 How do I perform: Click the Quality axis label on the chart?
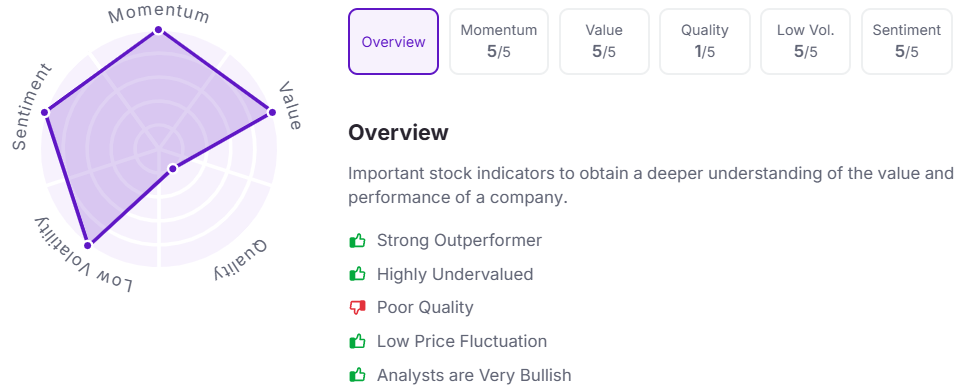click(x=241, y=260)
